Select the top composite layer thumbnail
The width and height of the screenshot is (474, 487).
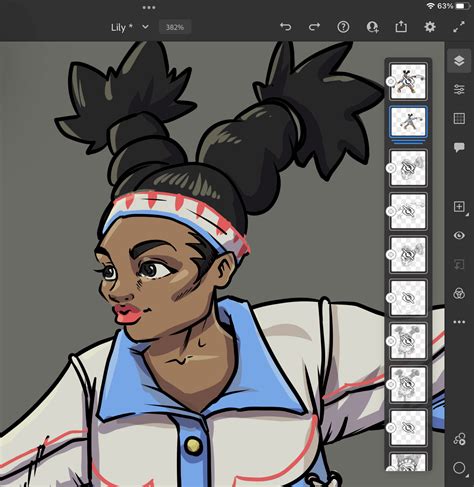pyautogui.click(x=408, y=81)
